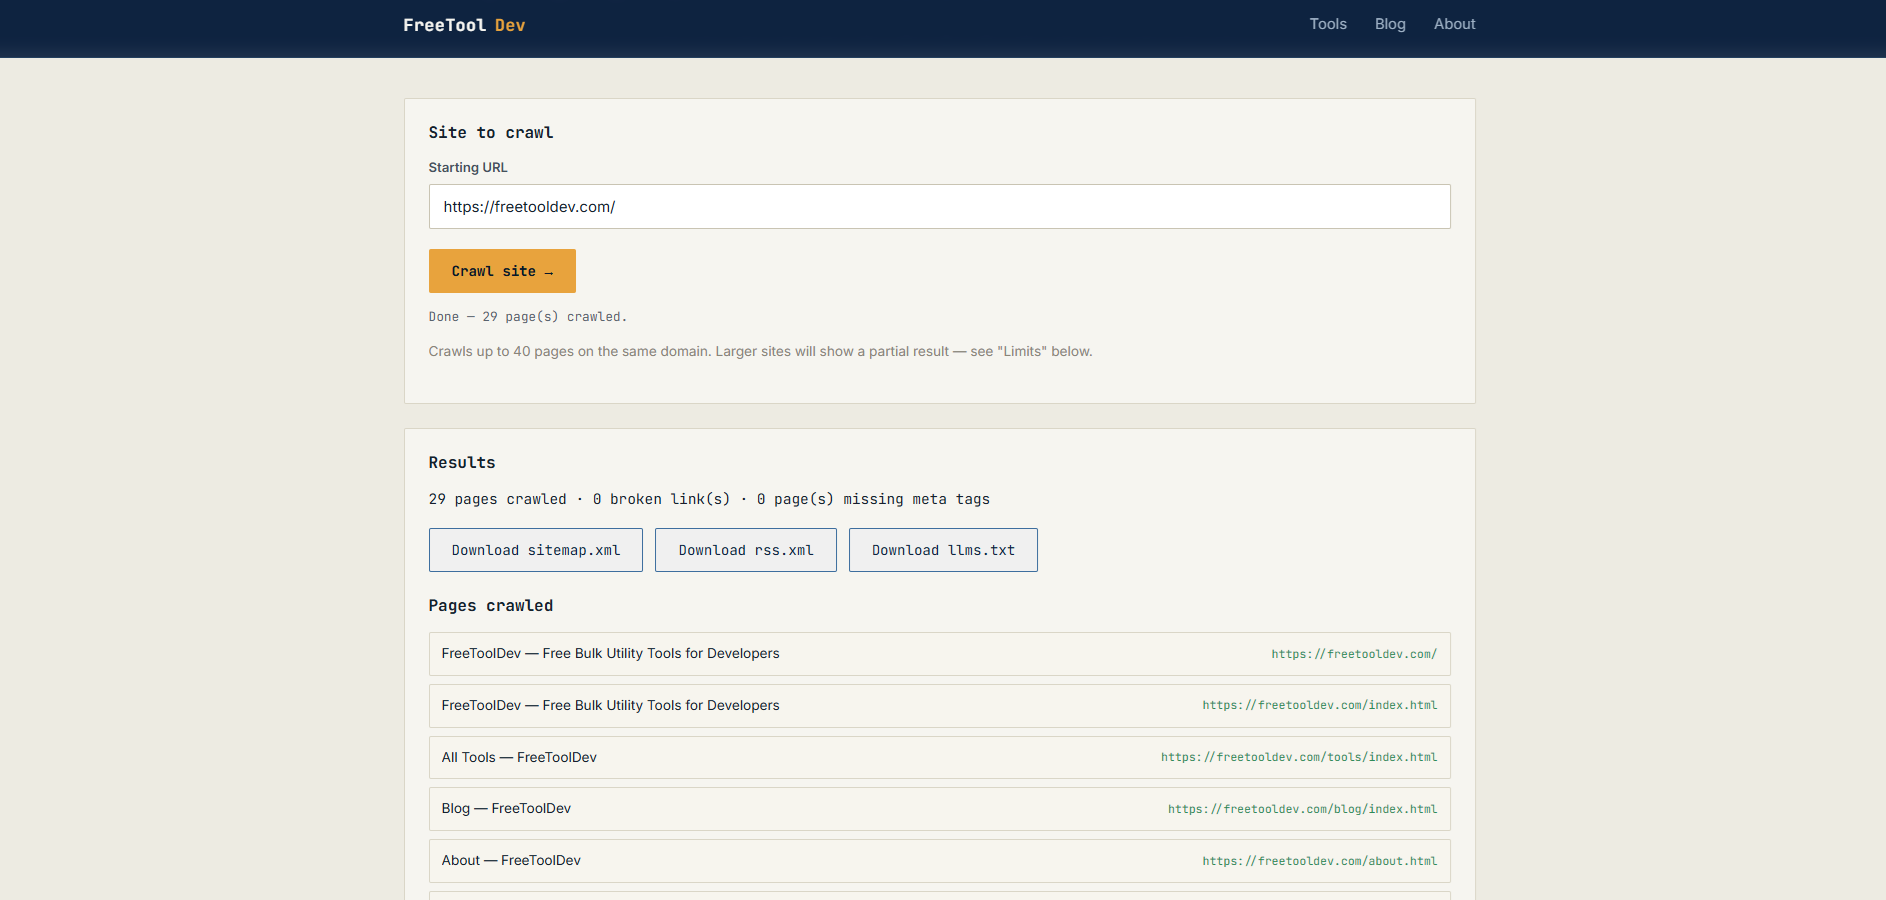
Task: Click the 'Starting URL' field label
Action: click(x=468, y=167)
